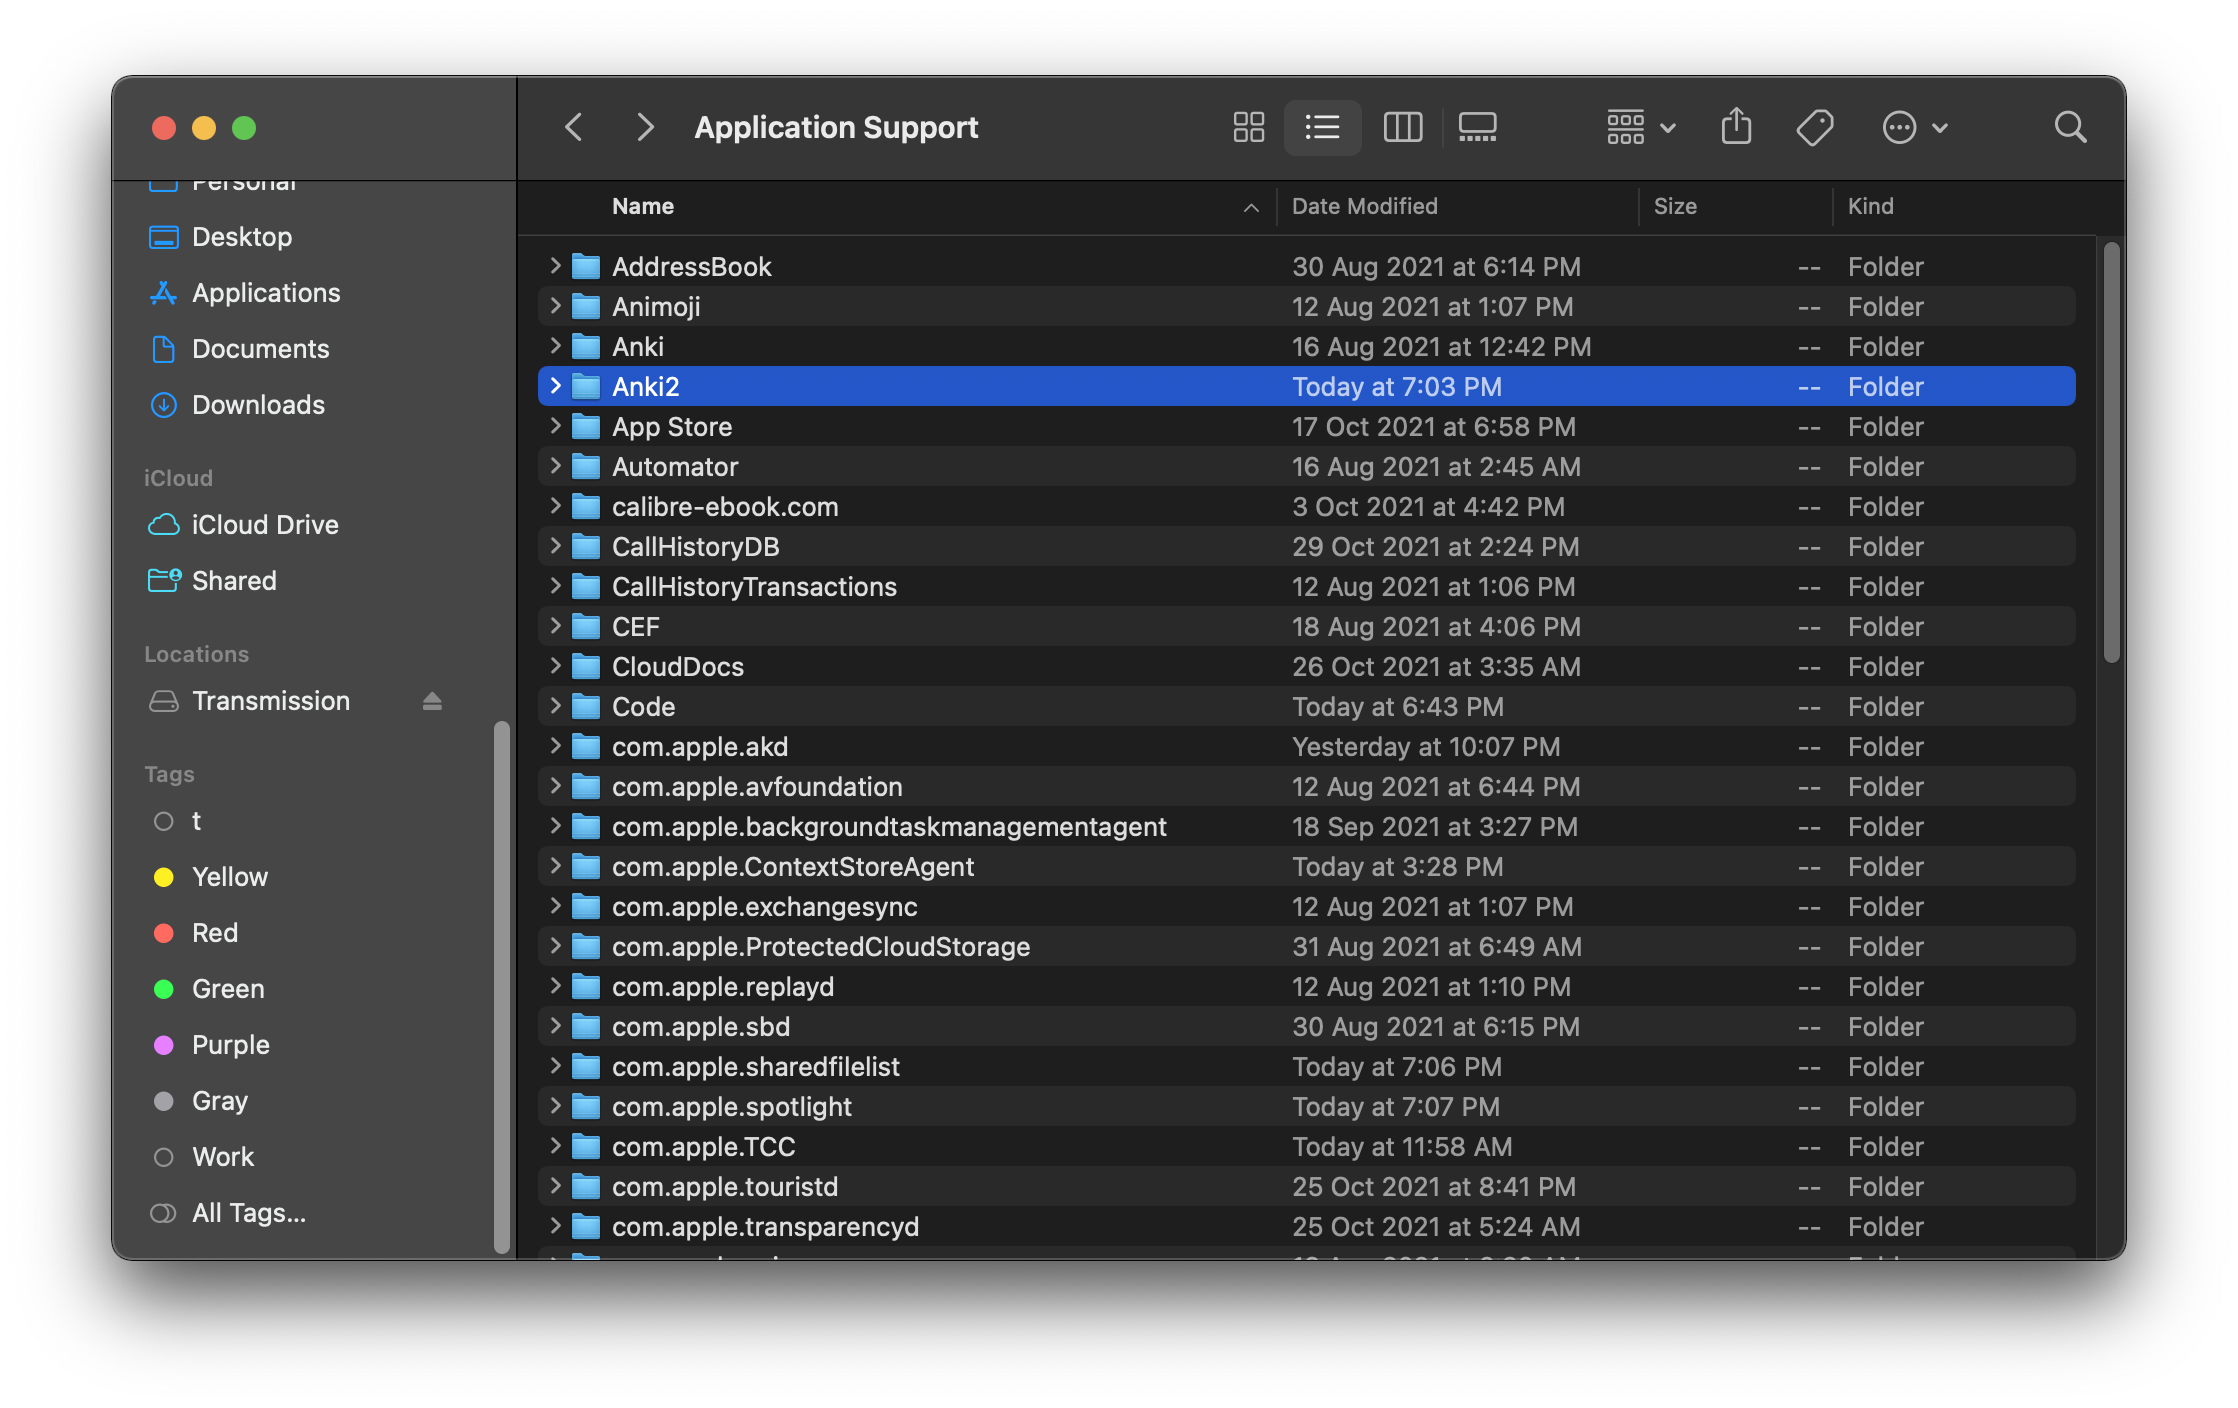Open the Tags toolbar icon
The image size is (2238, 1408).
point(1815,127)
